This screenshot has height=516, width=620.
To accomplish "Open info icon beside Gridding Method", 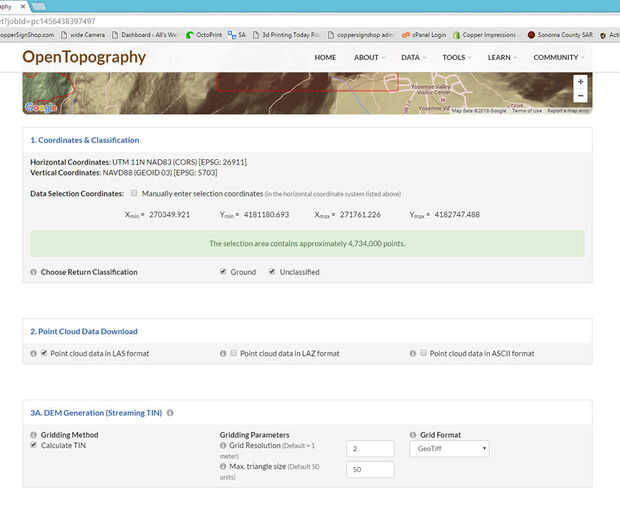I will 34,435.
